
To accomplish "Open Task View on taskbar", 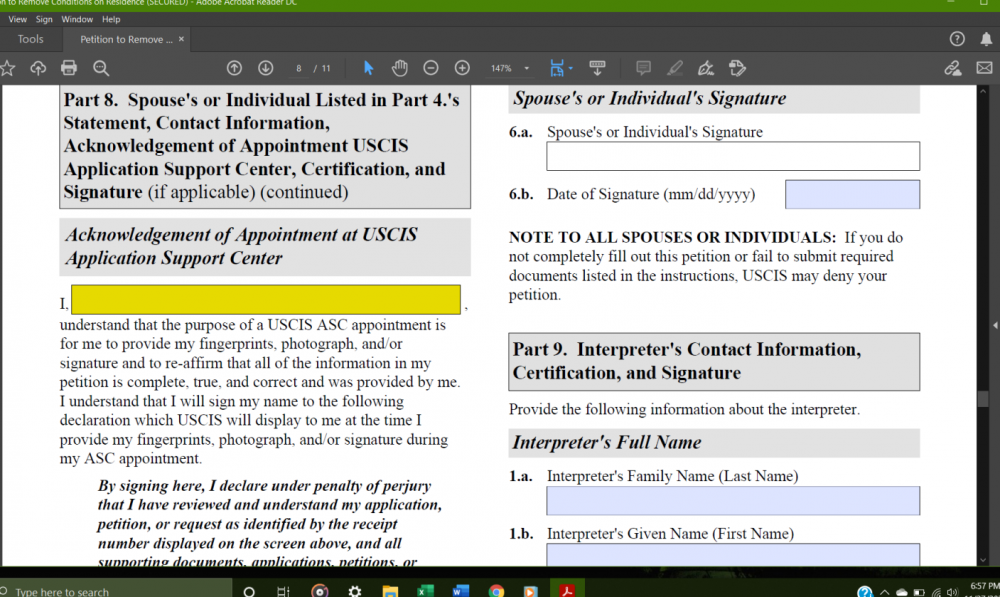I will 283,591.
